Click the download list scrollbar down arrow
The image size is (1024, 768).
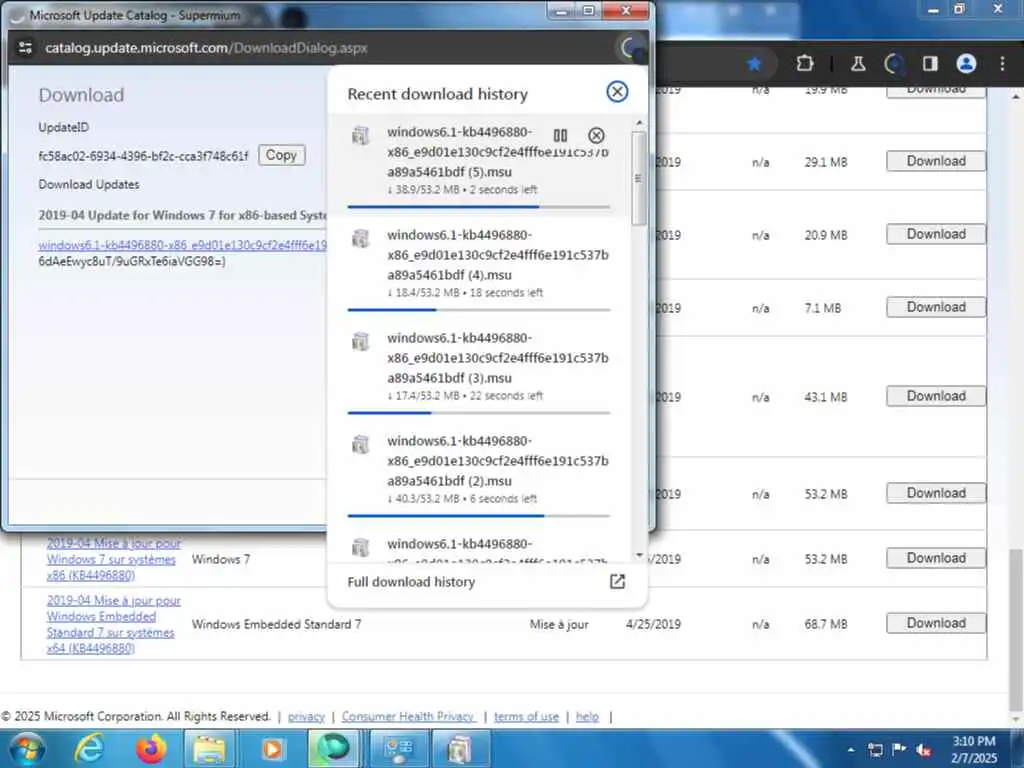(639, 555)
